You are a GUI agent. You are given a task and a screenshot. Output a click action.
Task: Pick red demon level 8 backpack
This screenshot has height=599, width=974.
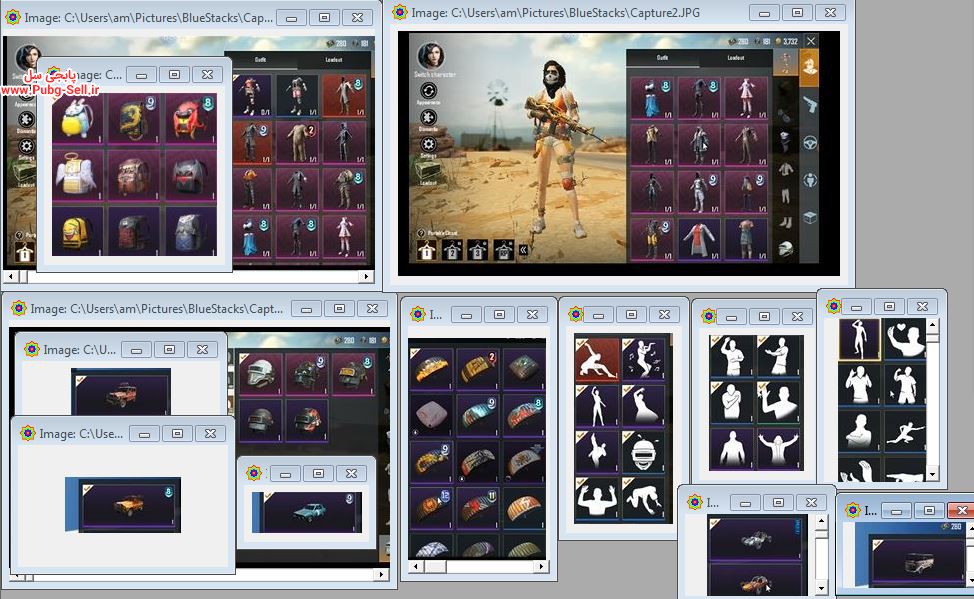[191, 118]
